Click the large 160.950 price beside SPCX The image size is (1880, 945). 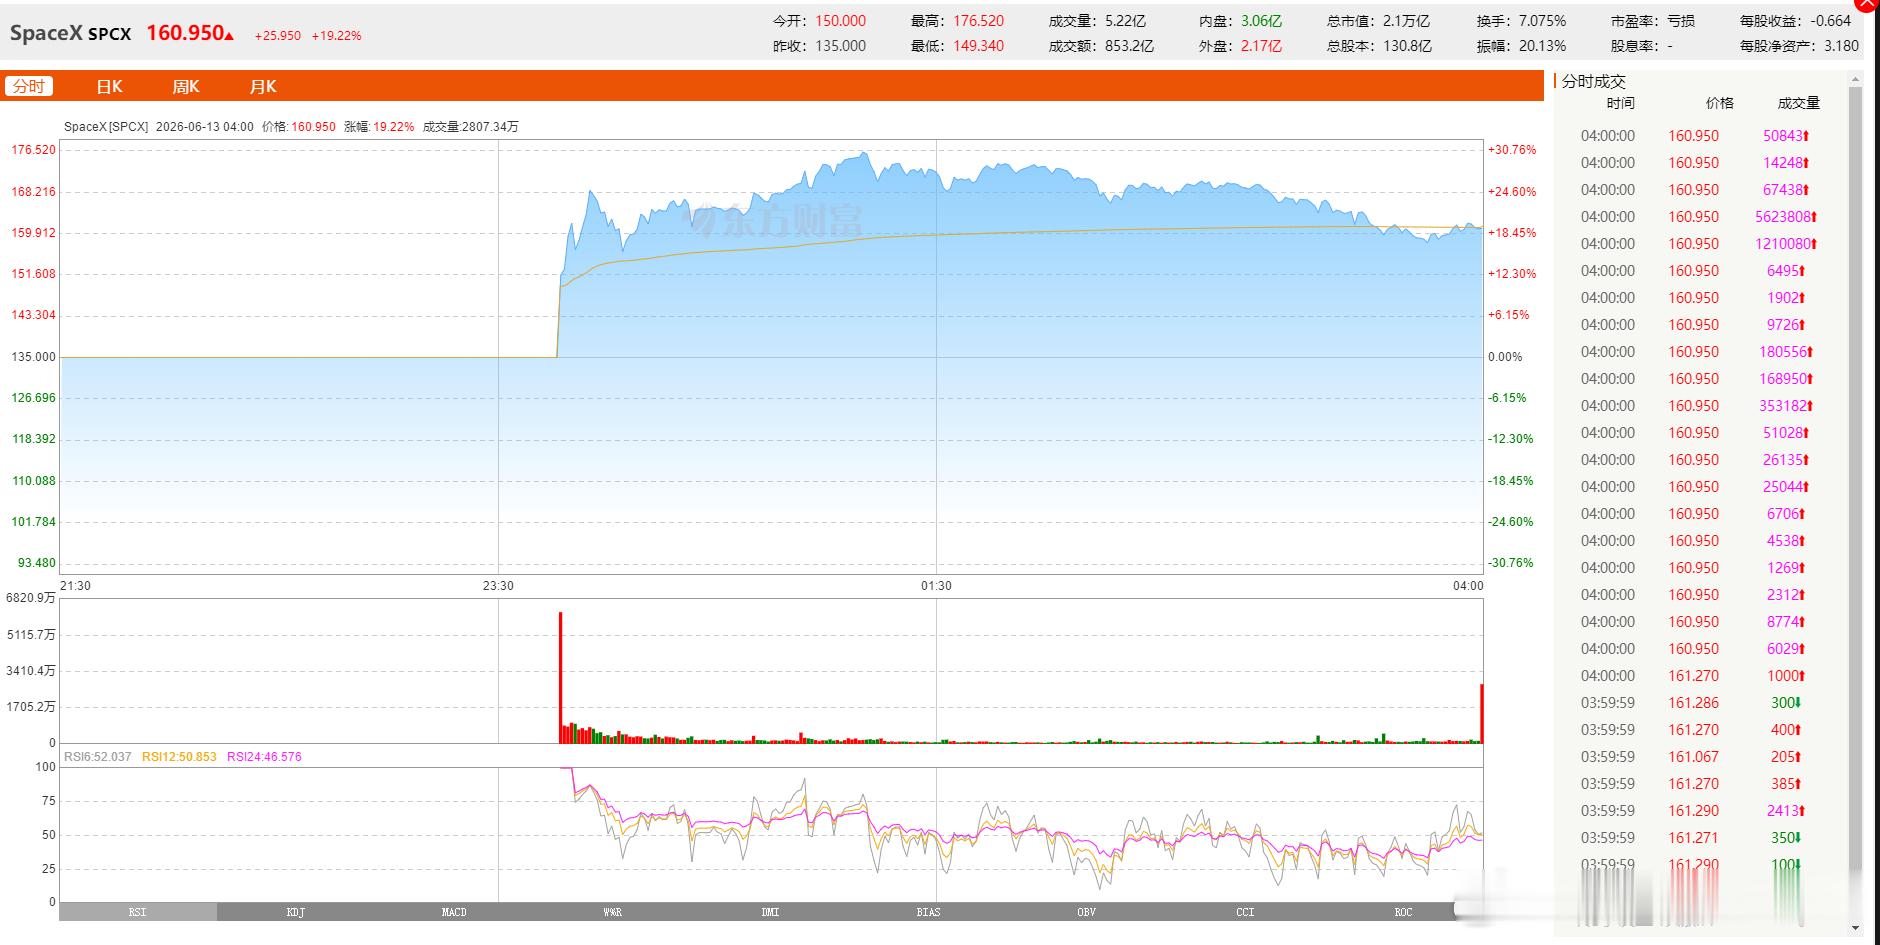(x=185, y=33)
